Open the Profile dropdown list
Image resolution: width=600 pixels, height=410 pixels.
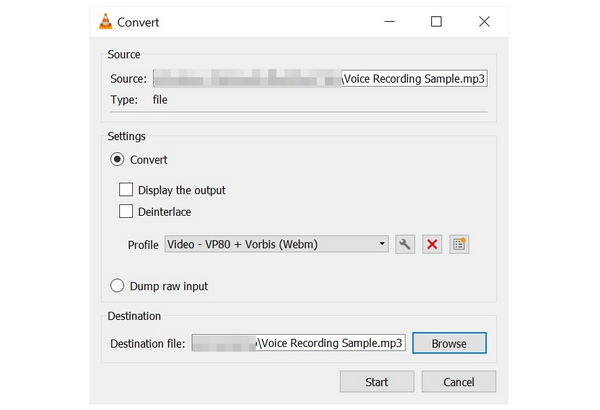[276, 244]
